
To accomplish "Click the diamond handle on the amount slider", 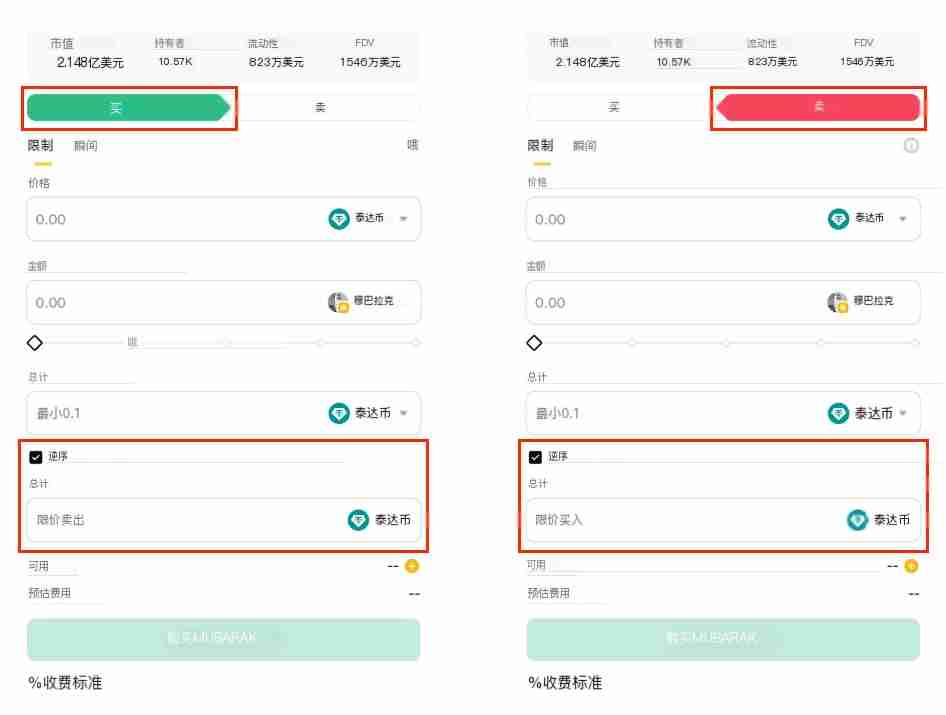I will 34,342.
